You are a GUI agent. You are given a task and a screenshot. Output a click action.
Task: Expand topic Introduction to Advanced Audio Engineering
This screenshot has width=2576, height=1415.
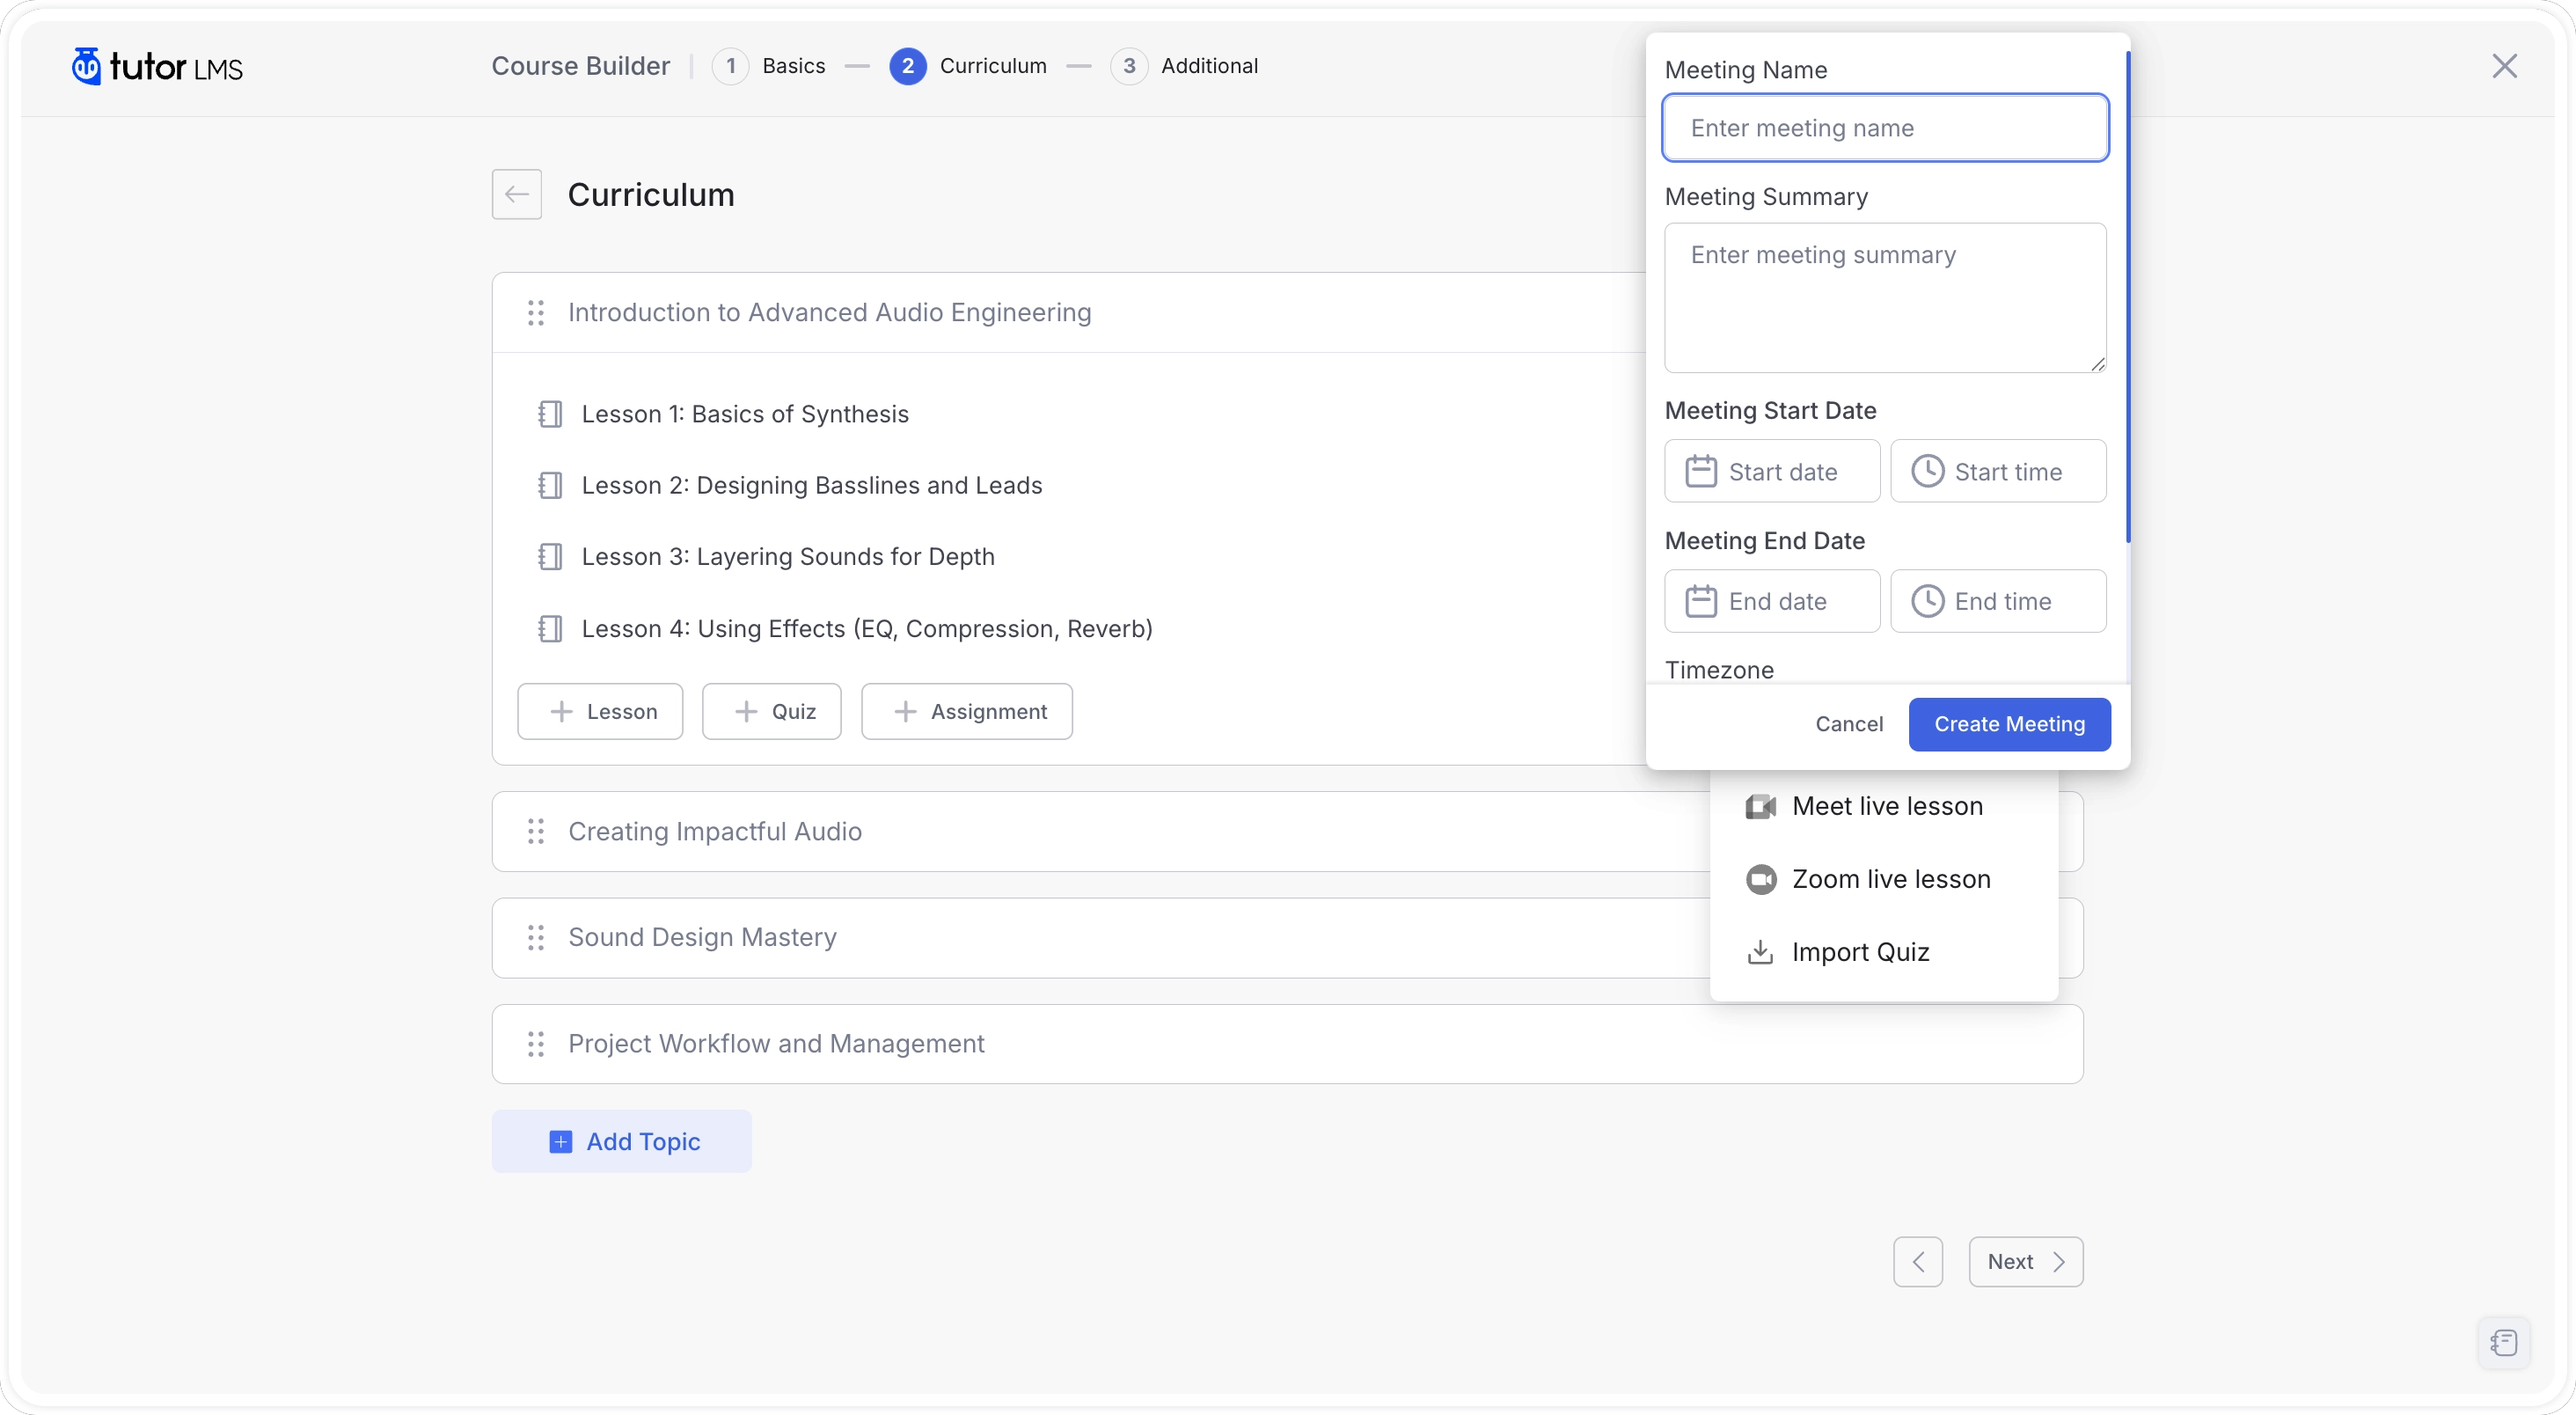click(829, 313)
